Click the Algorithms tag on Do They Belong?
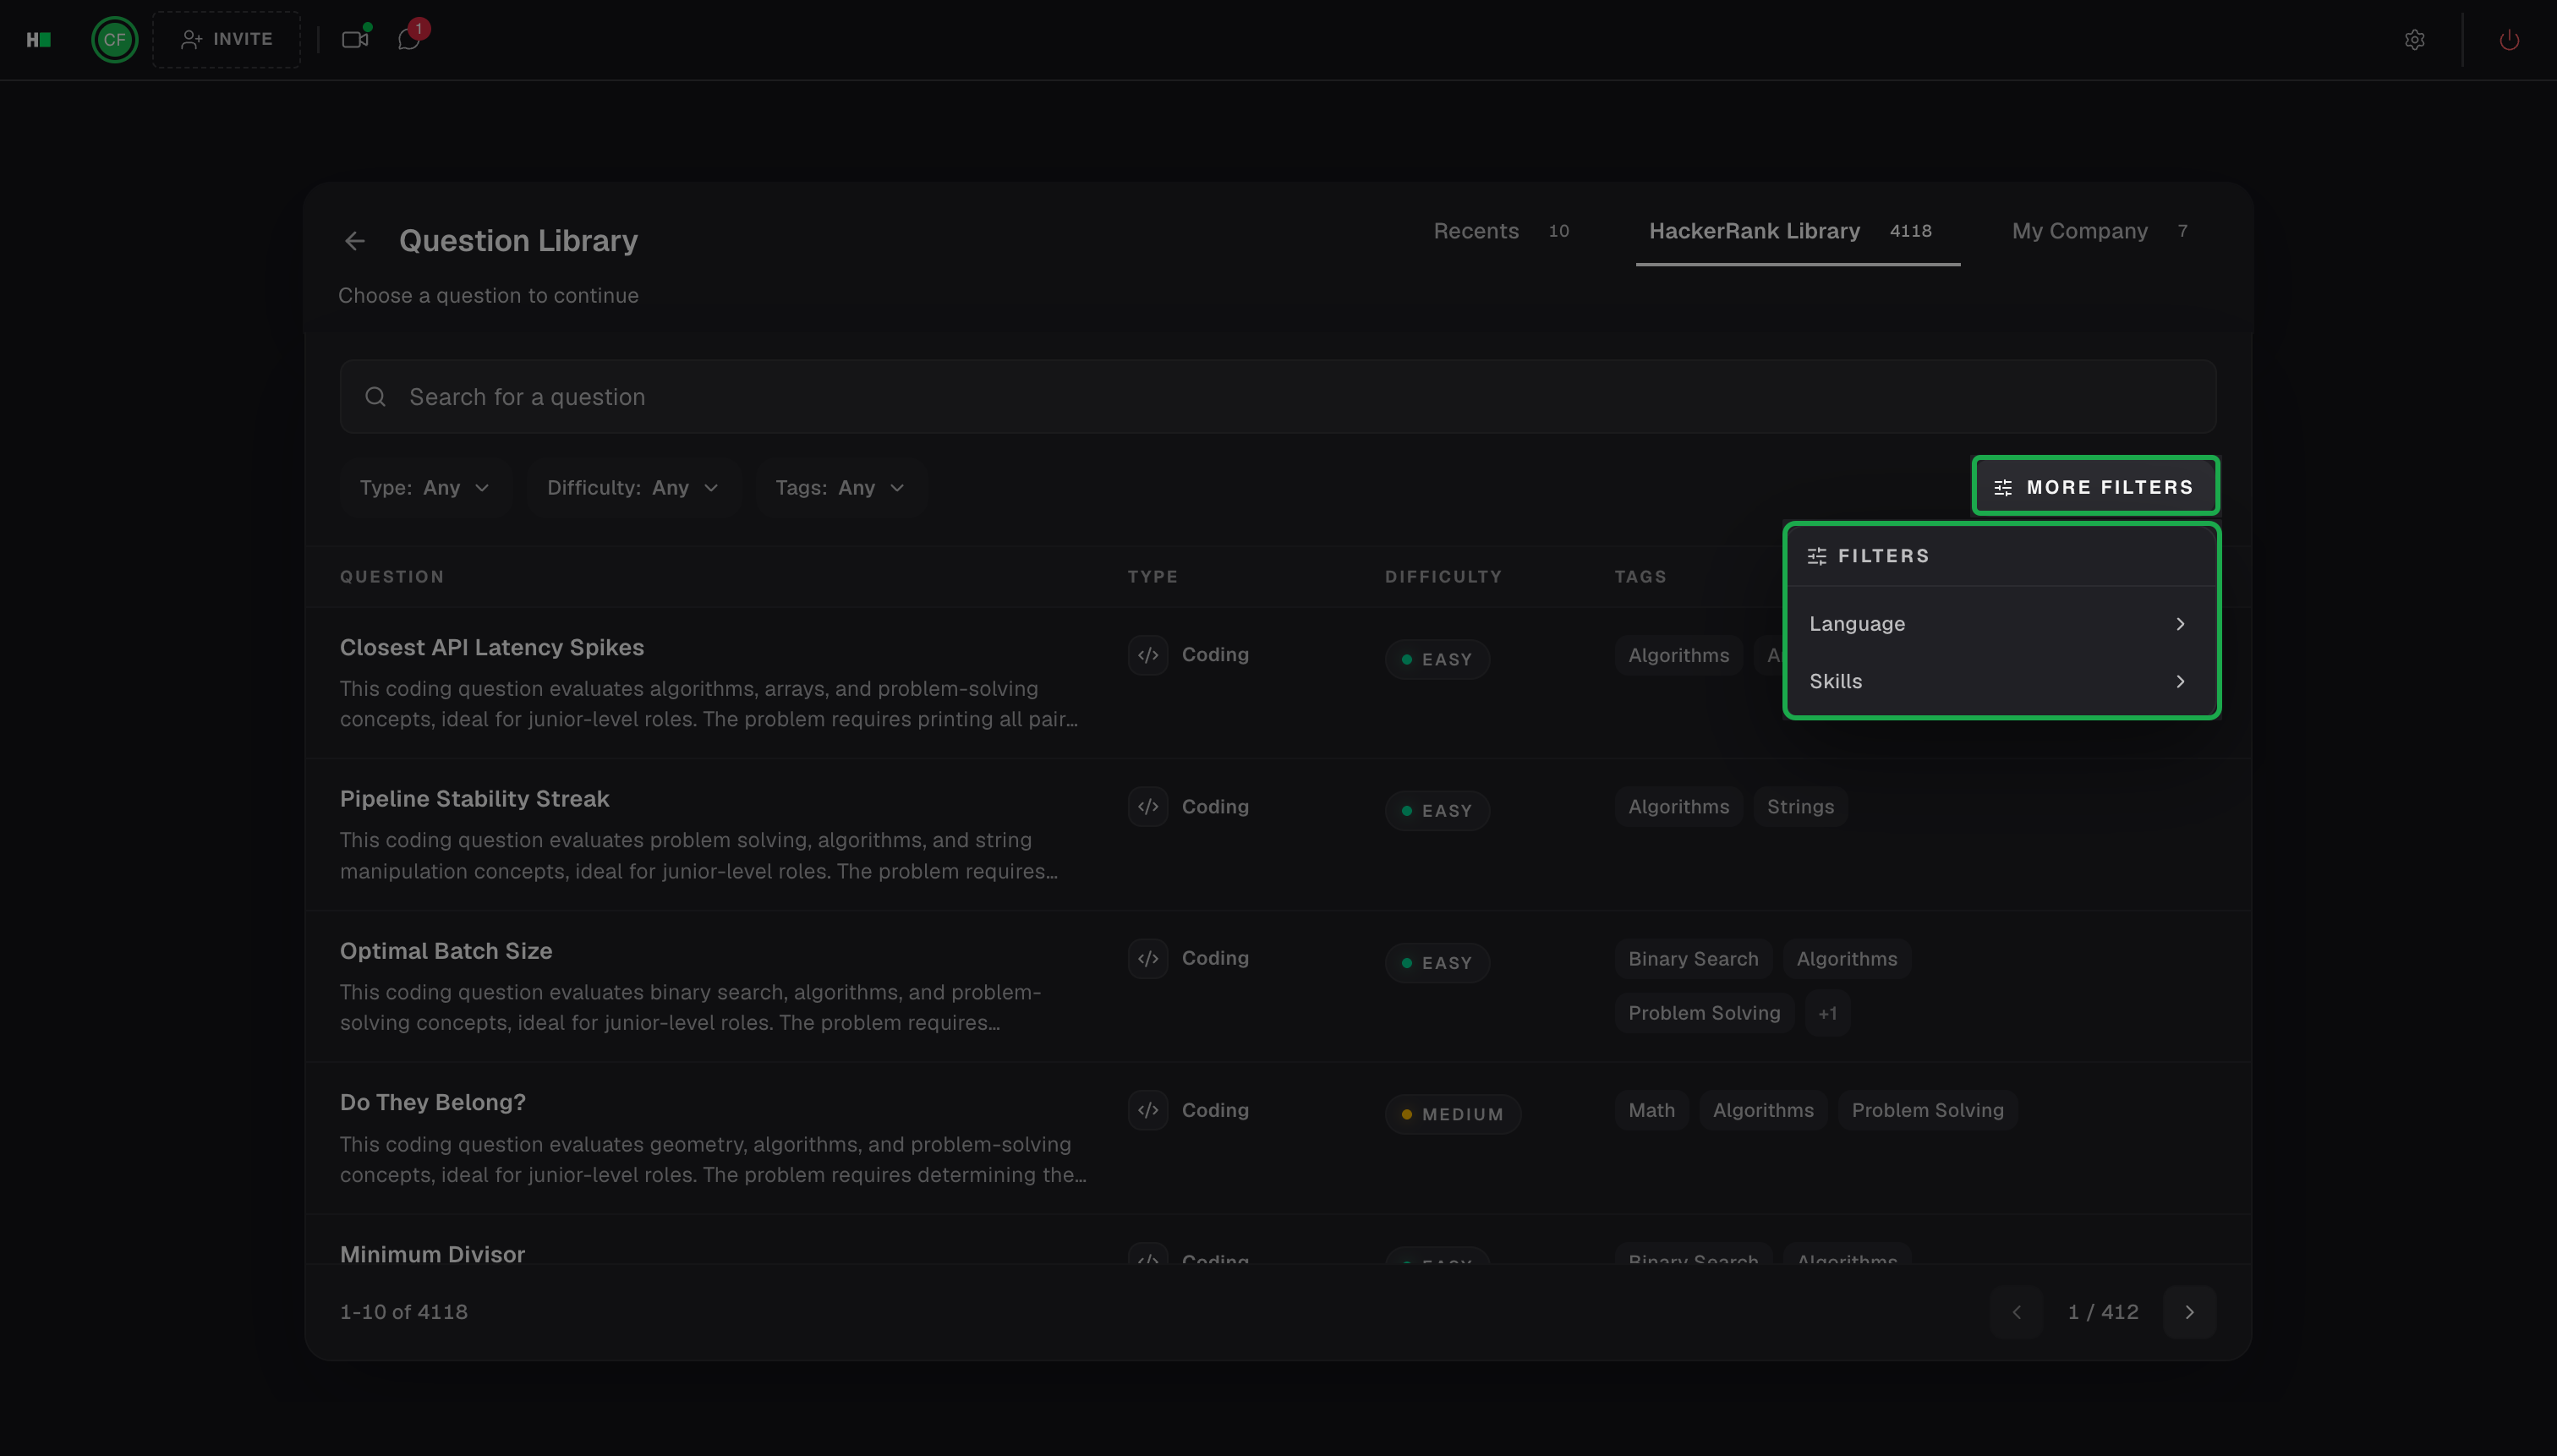The width and height of the screenshot is (2557, 1456). (1763, 1110)
